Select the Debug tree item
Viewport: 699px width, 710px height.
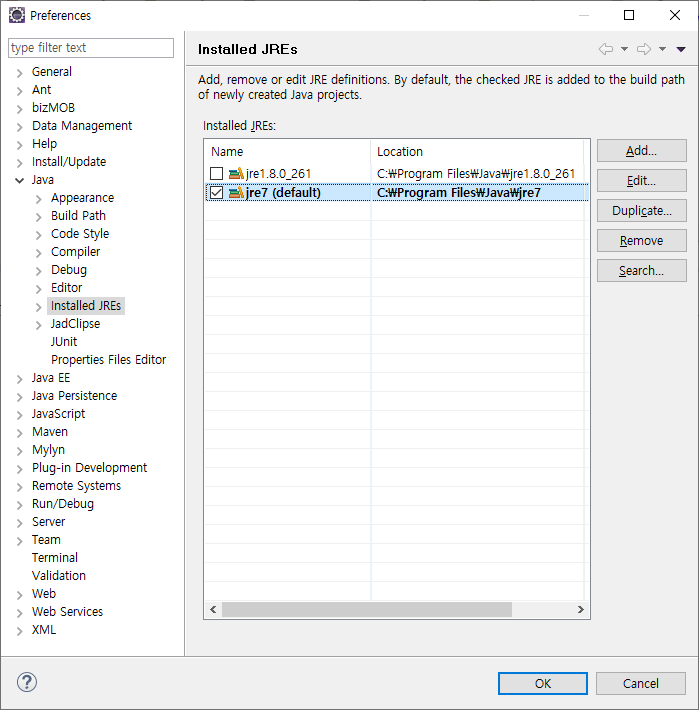tap(69, 270)
